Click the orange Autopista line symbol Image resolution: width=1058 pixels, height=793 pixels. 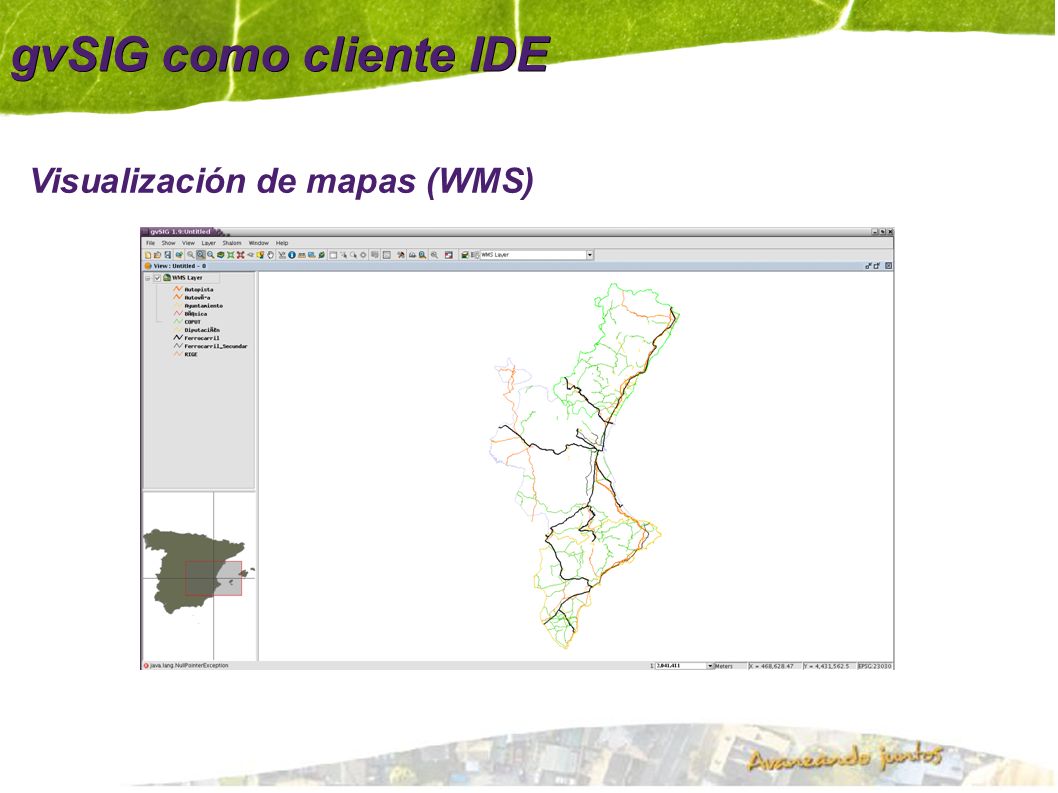[178, 289]
